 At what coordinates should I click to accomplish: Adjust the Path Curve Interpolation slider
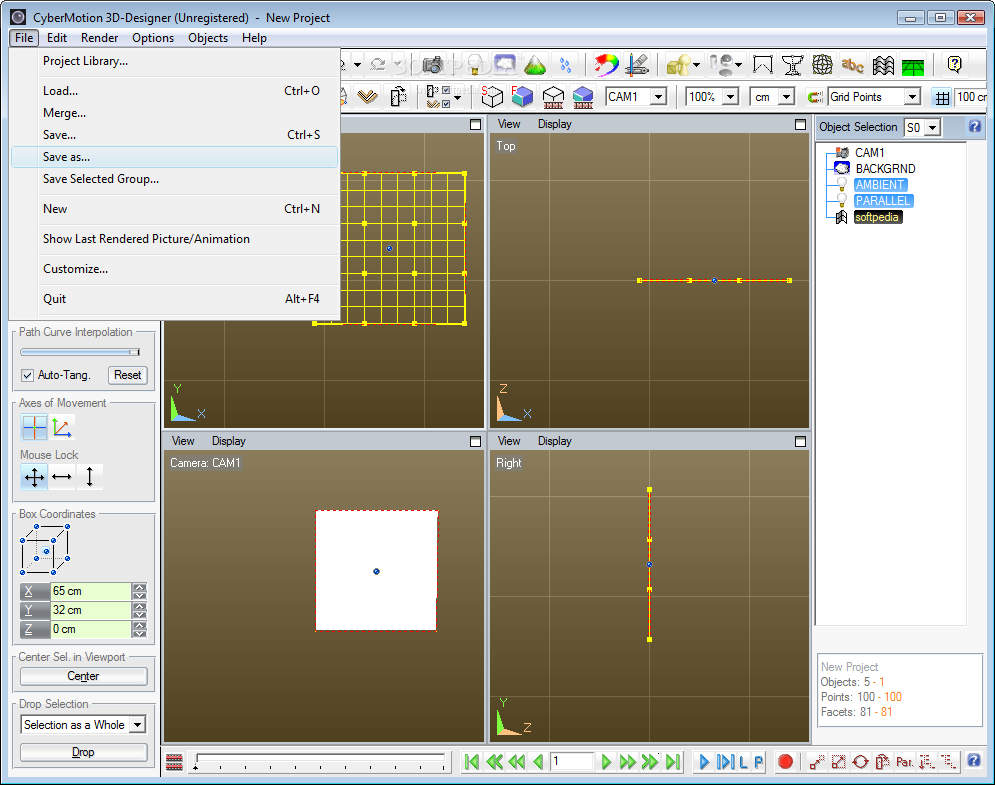[x=80, y=352]
